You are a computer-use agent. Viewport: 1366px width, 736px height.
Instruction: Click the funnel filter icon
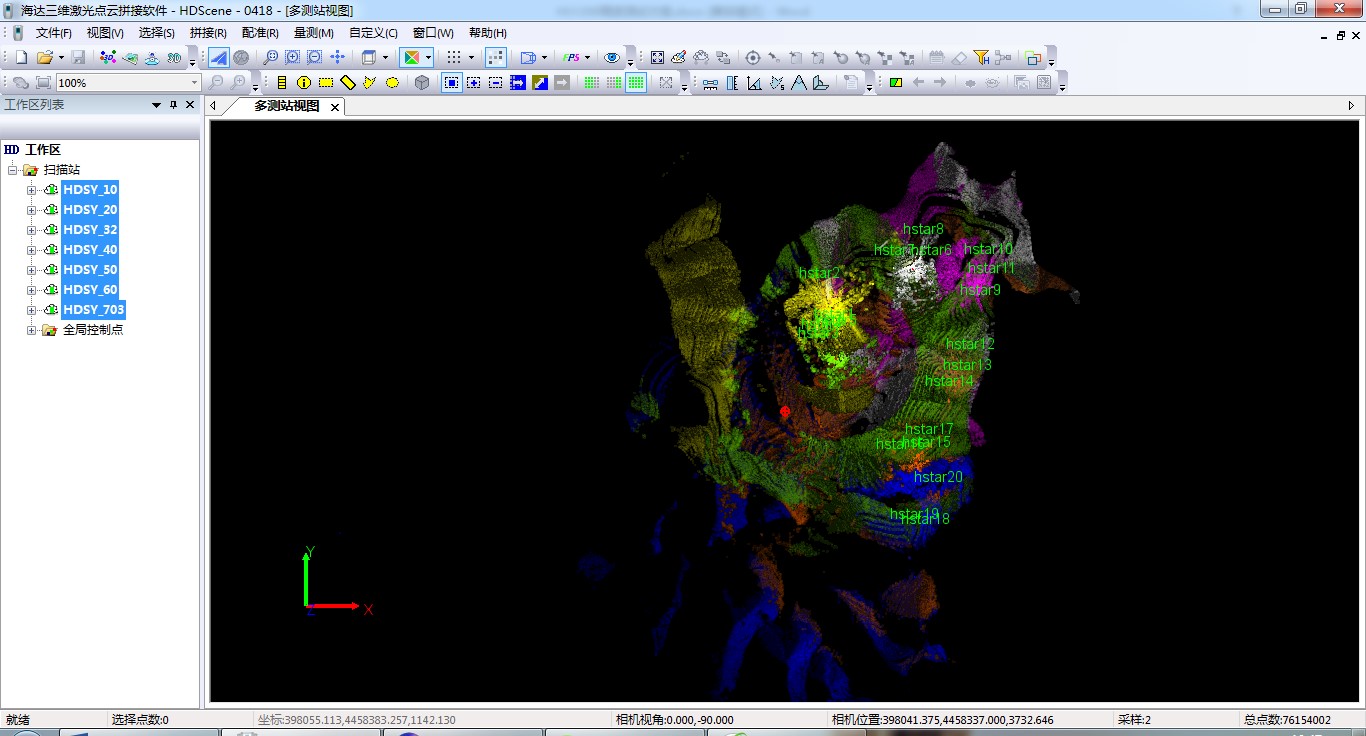981,58
